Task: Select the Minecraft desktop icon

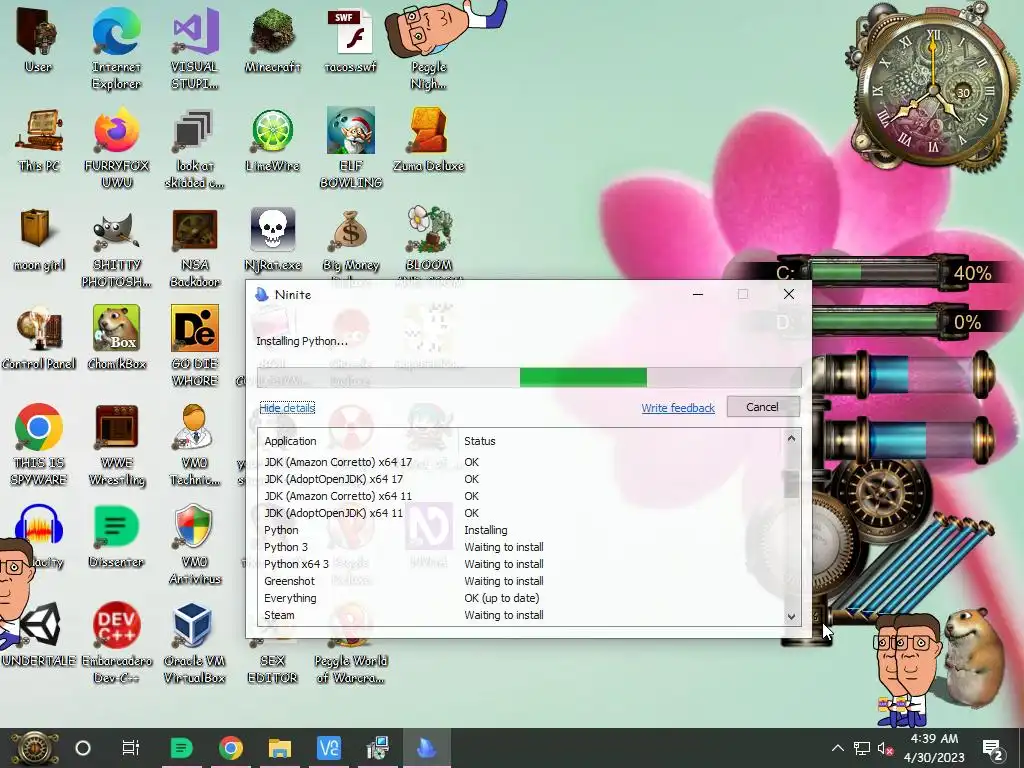Action: tap(272, 40)
